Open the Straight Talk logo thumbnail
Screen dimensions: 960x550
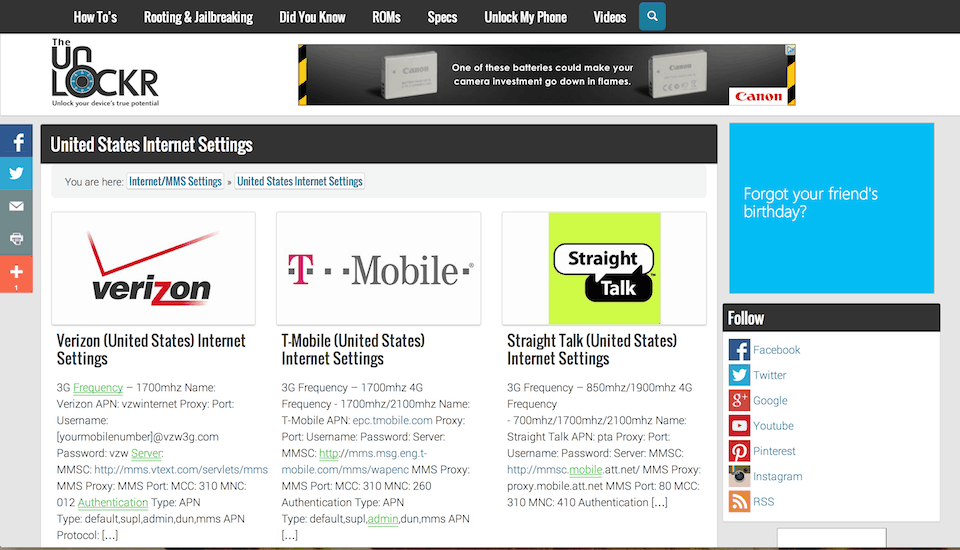click(x=604, y=268)
